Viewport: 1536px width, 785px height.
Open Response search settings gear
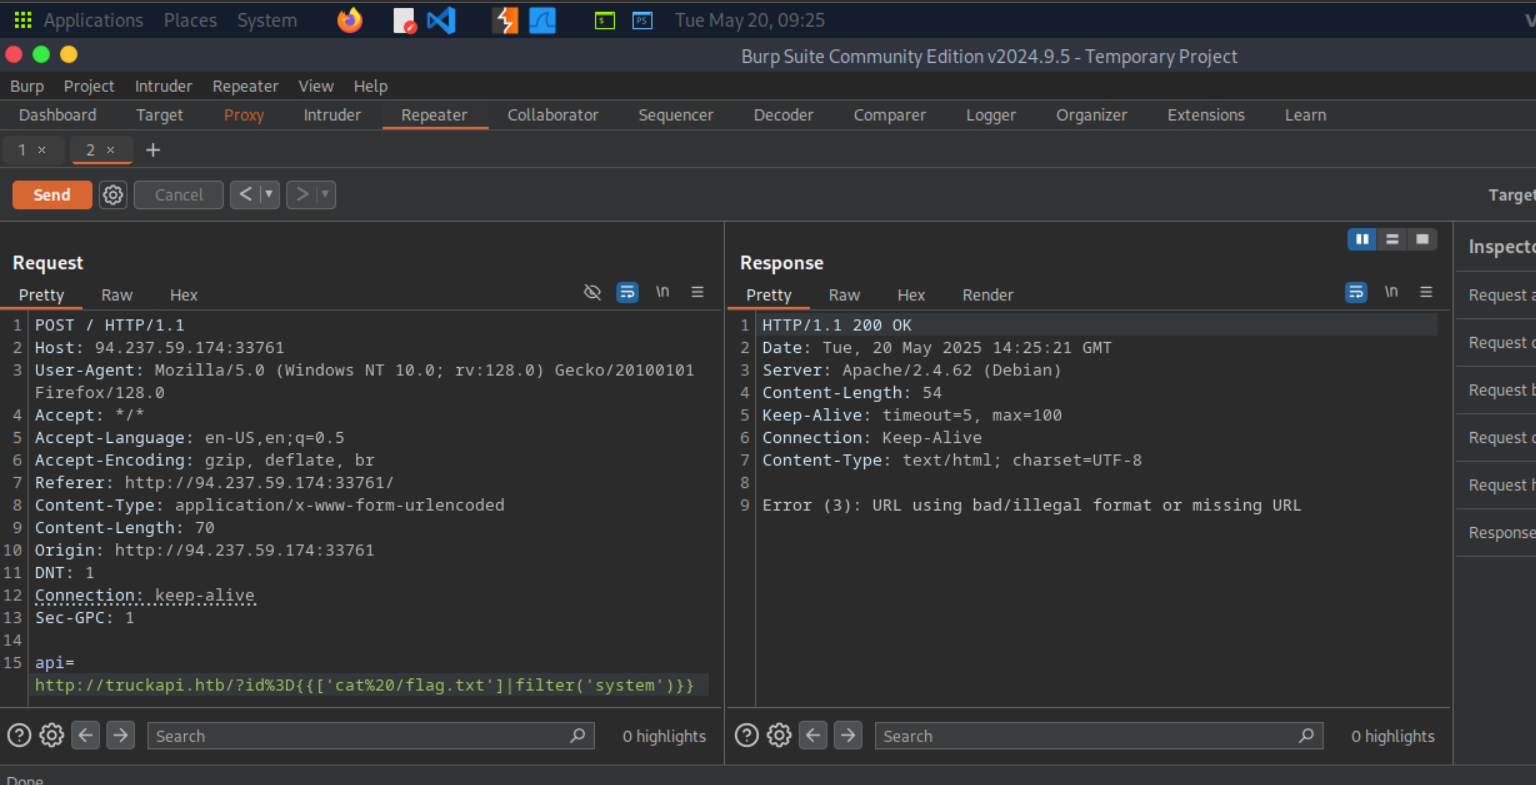779,736
